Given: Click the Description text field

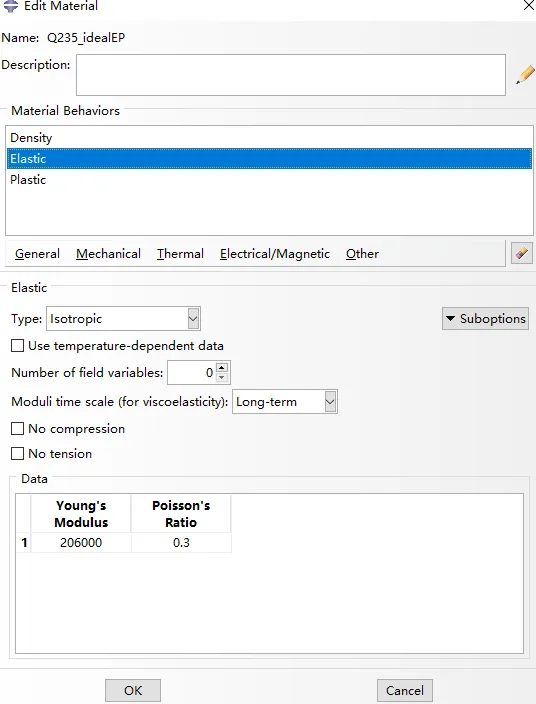Looking at the screenshot, I should tap(291, 75).
